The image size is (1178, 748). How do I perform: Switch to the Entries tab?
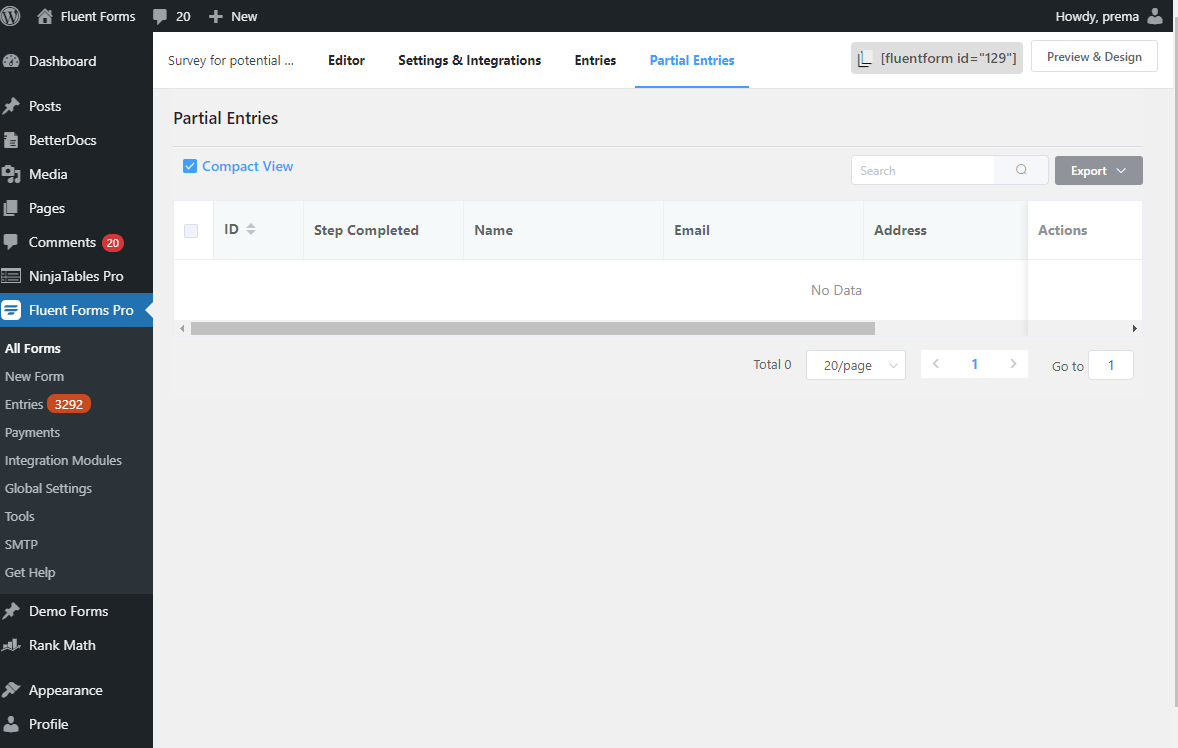595,60
